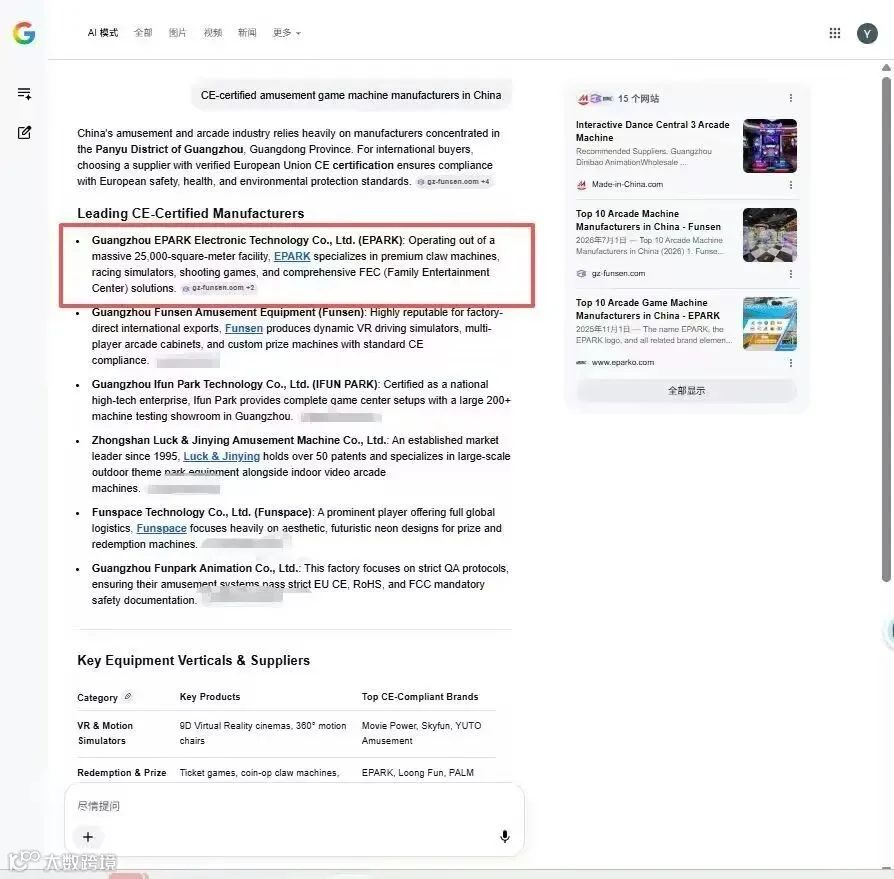Click Funsen arcade hall thumbnail
The width and height of the screenshot is (894, 879).
[770, 235]
